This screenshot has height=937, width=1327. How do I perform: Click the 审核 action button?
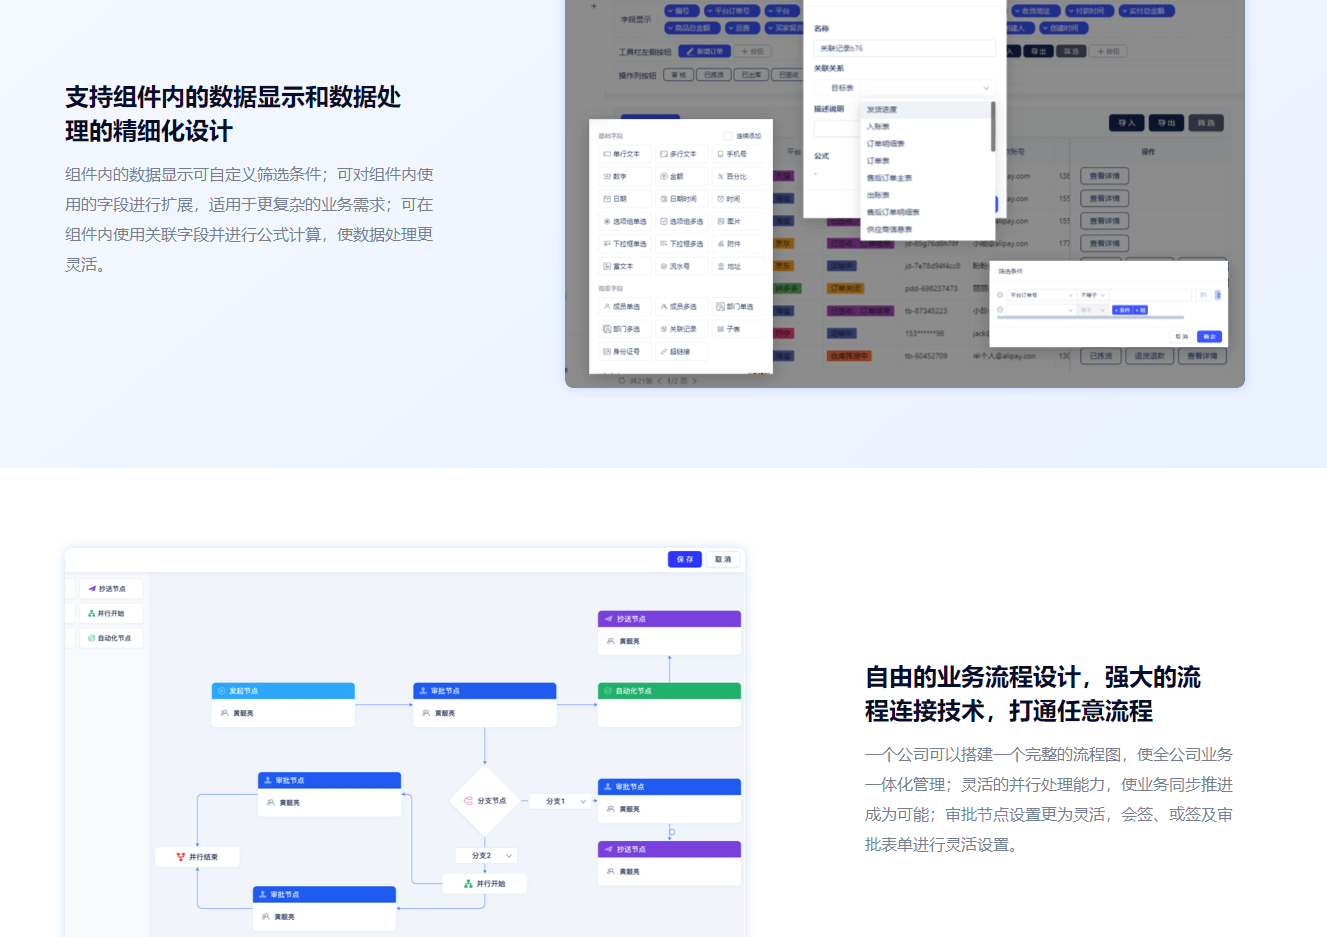coord(680,75)
